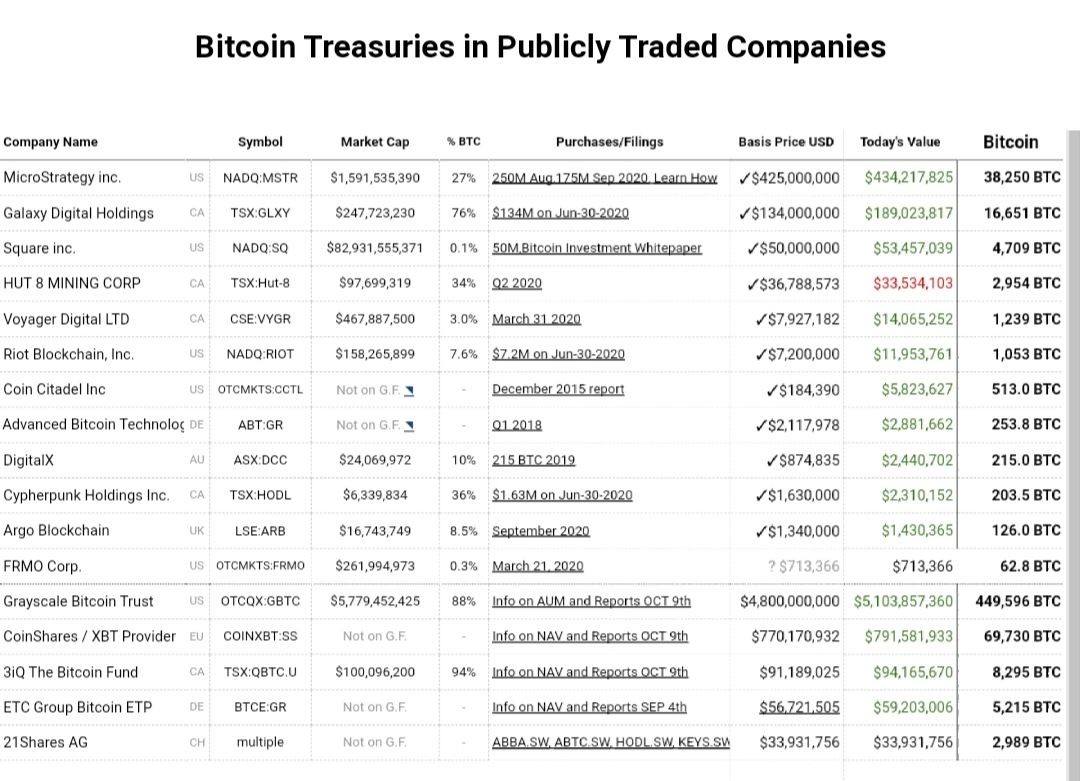Click the Q1 2018 filing link
Viewport: 1080px width, 781px height.
517,425
